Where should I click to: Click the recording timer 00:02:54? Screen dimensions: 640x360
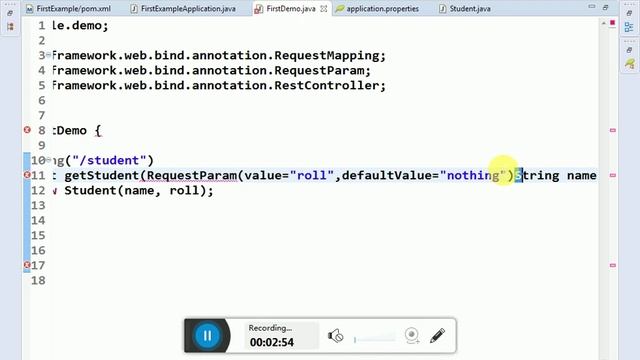(271, 342)
